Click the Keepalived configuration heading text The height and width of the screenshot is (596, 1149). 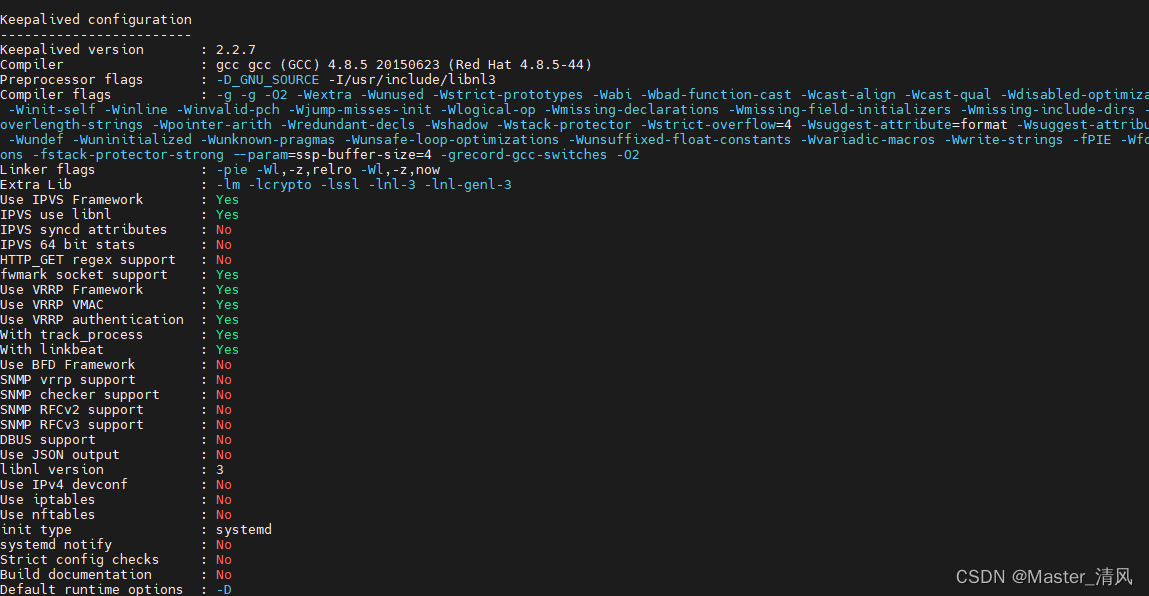(x=96, y=19)
